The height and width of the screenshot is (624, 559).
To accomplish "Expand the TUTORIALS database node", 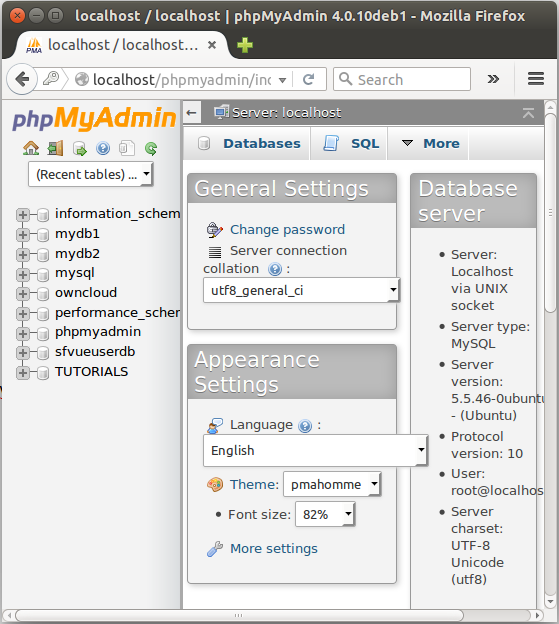I will 23,373.
